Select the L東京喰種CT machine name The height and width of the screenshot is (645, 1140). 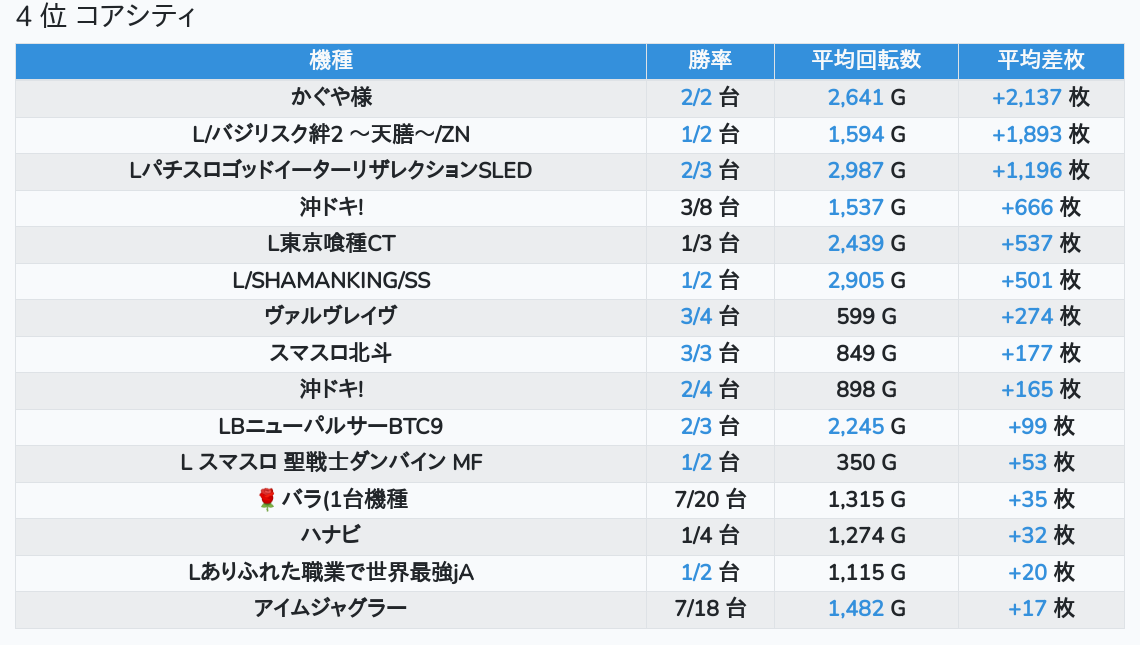click(x=331, y=244)
